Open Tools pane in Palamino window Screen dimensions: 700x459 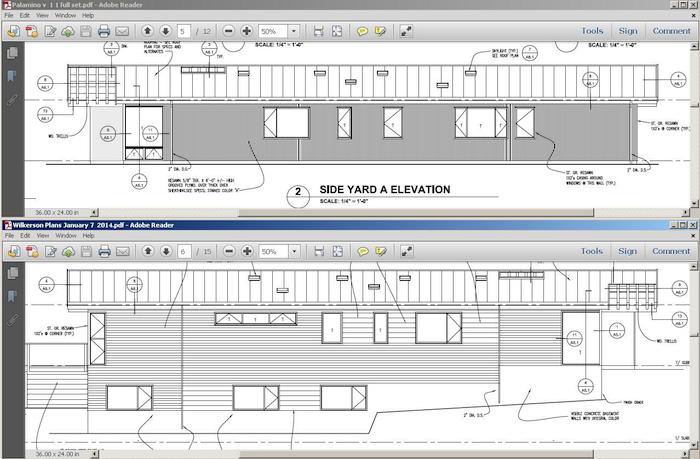[x=592, y=31]
